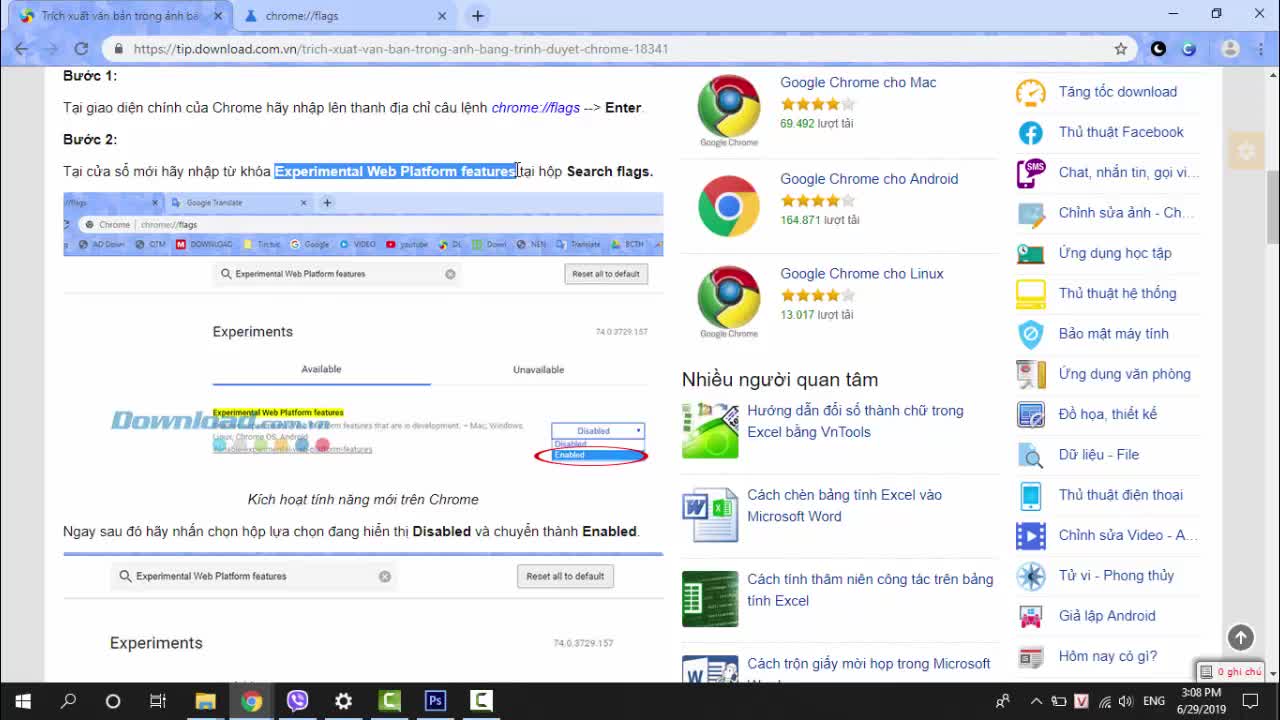Image resolution: width=1280 pixels, height=720 pixels.
Task: Click the thâm niên Excel article thumbnail
Action: click(710, 599)
